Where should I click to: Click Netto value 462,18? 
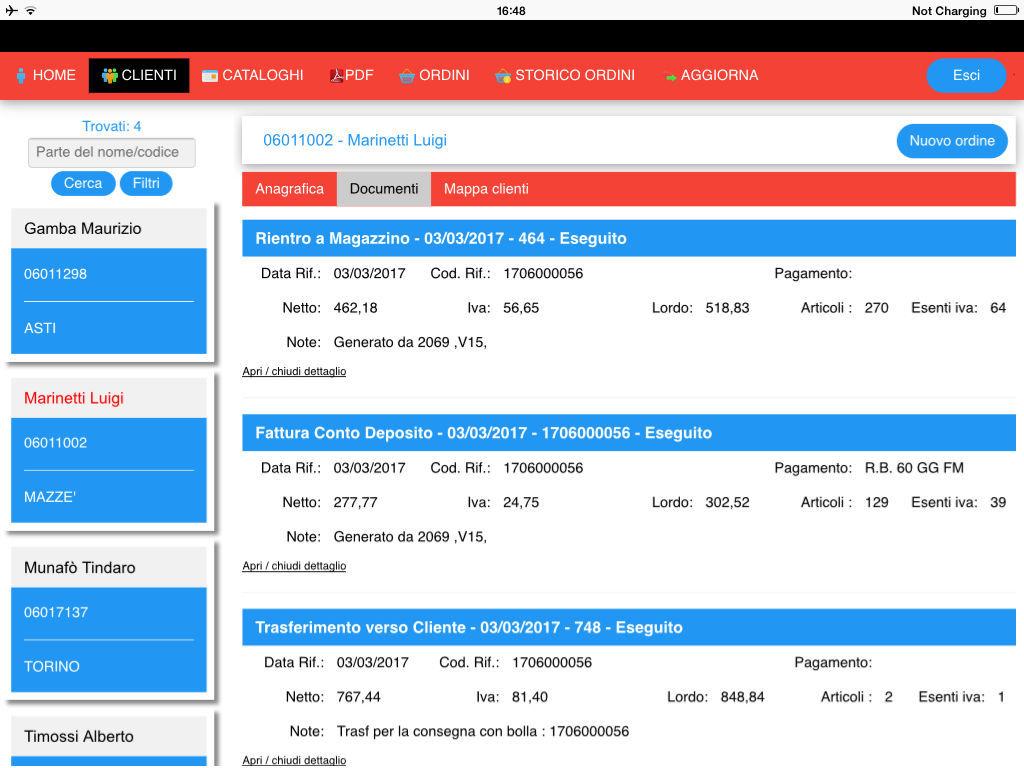(x=355, y=308)
